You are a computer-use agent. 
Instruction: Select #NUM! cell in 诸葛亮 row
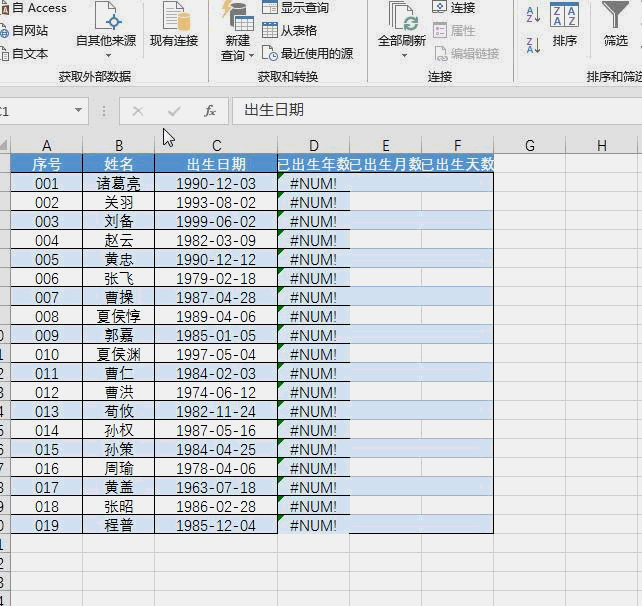[314, 183]
